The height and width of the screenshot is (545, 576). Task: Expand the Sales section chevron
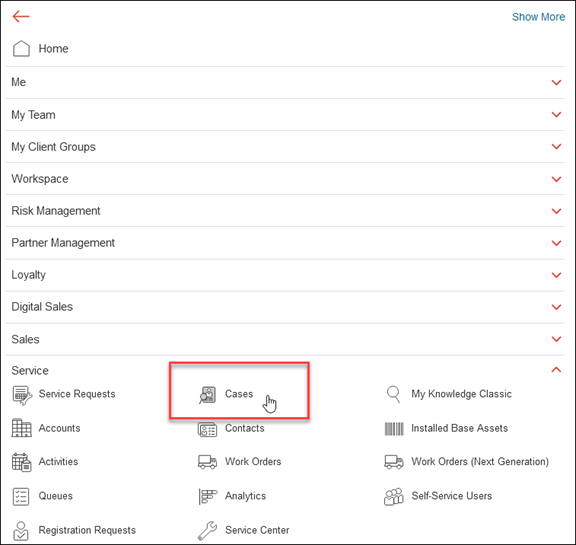pos(557,339)
